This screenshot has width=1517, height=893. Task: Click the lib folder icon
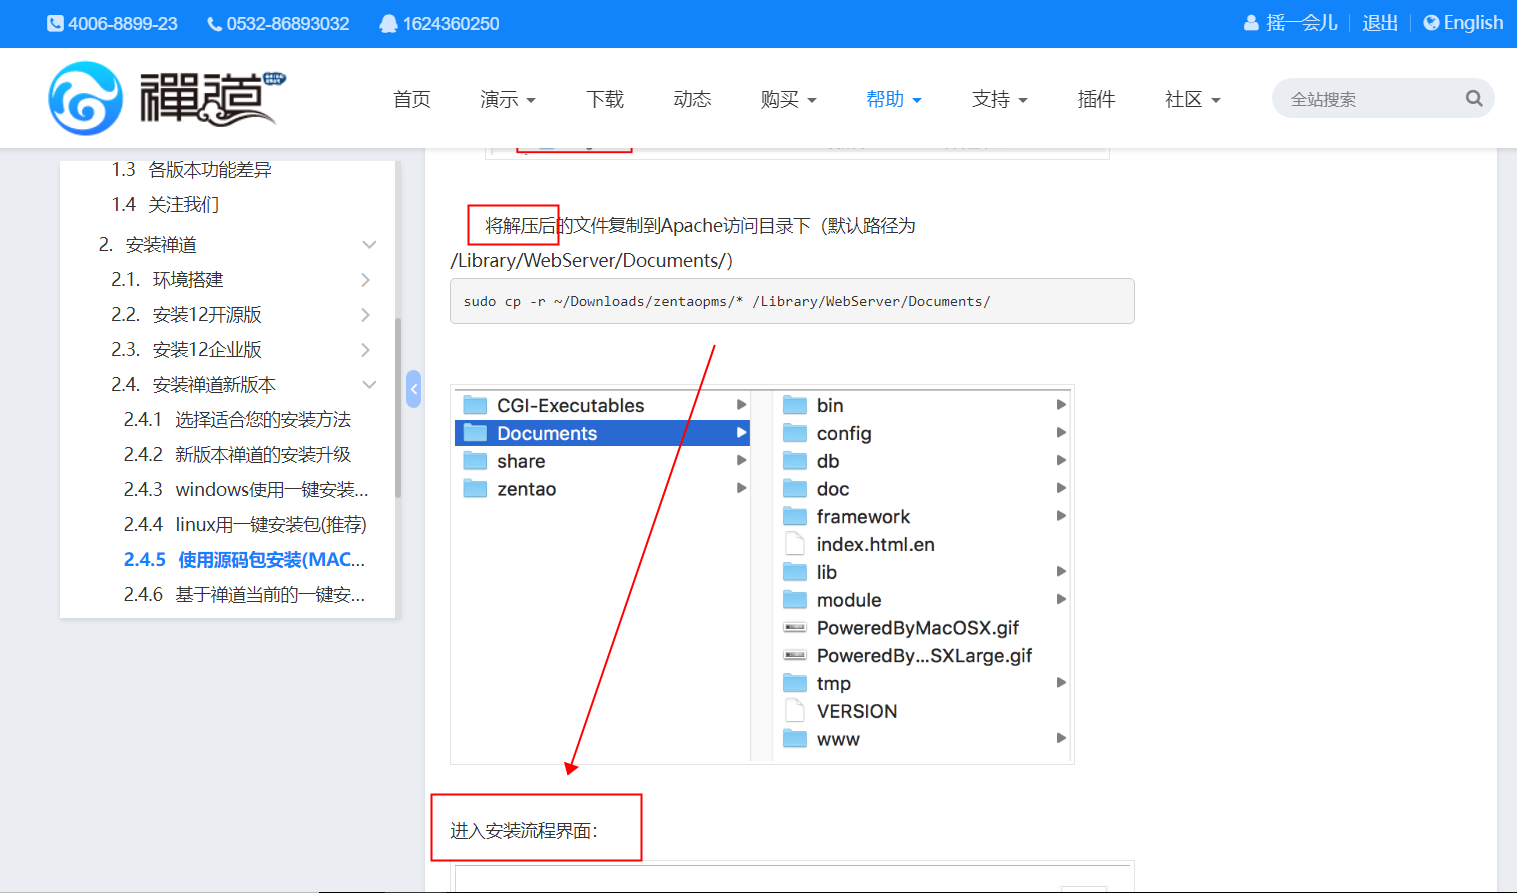(795, 572)
